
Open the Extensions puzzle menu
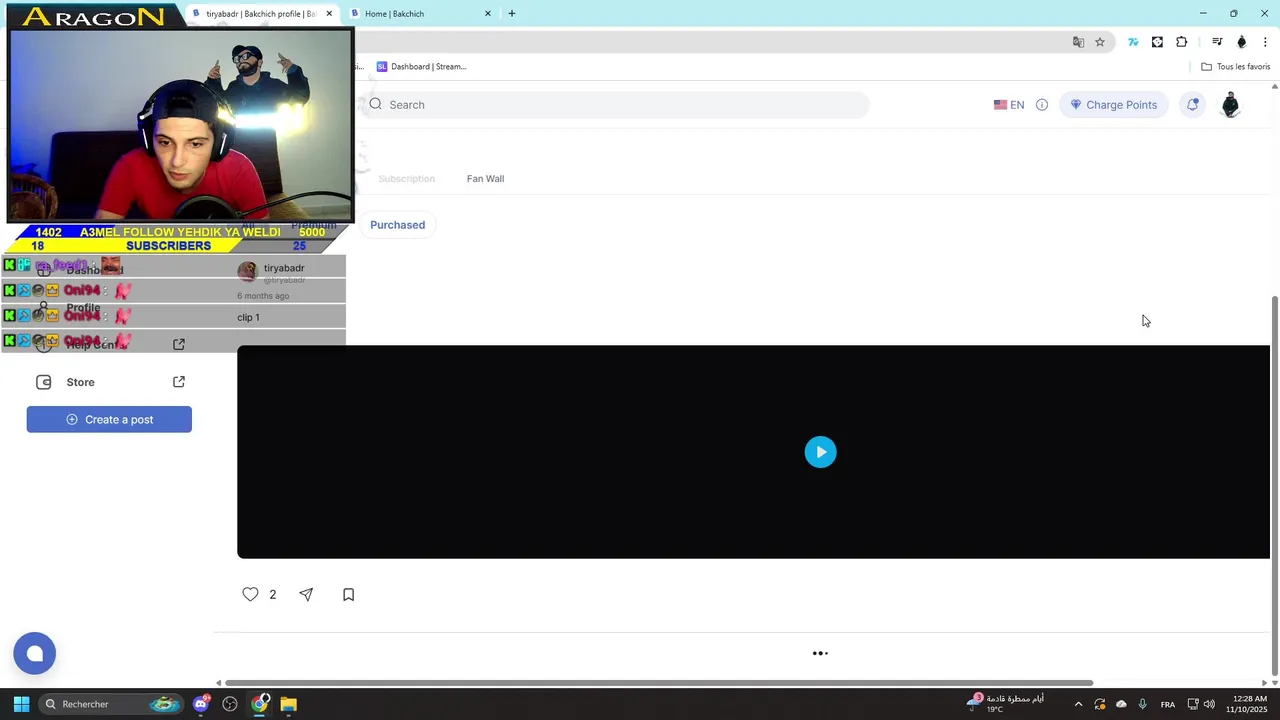1182,42
